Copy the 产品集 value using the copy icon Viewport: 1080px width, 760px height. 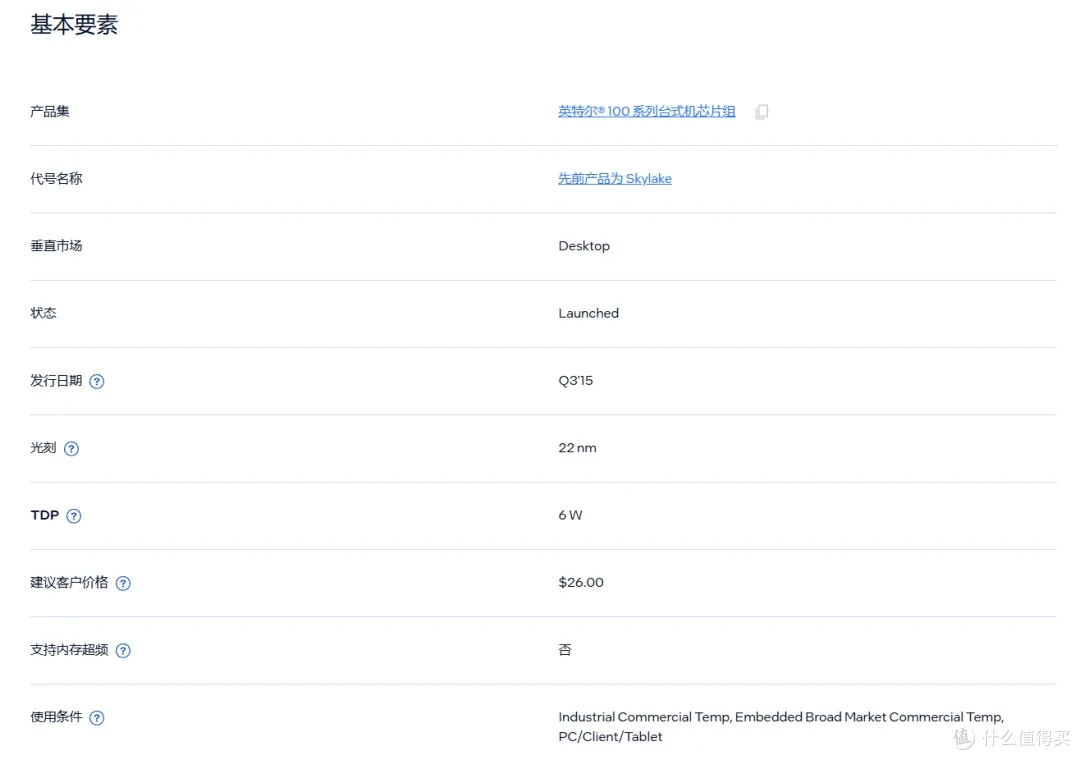click(762, 112)
